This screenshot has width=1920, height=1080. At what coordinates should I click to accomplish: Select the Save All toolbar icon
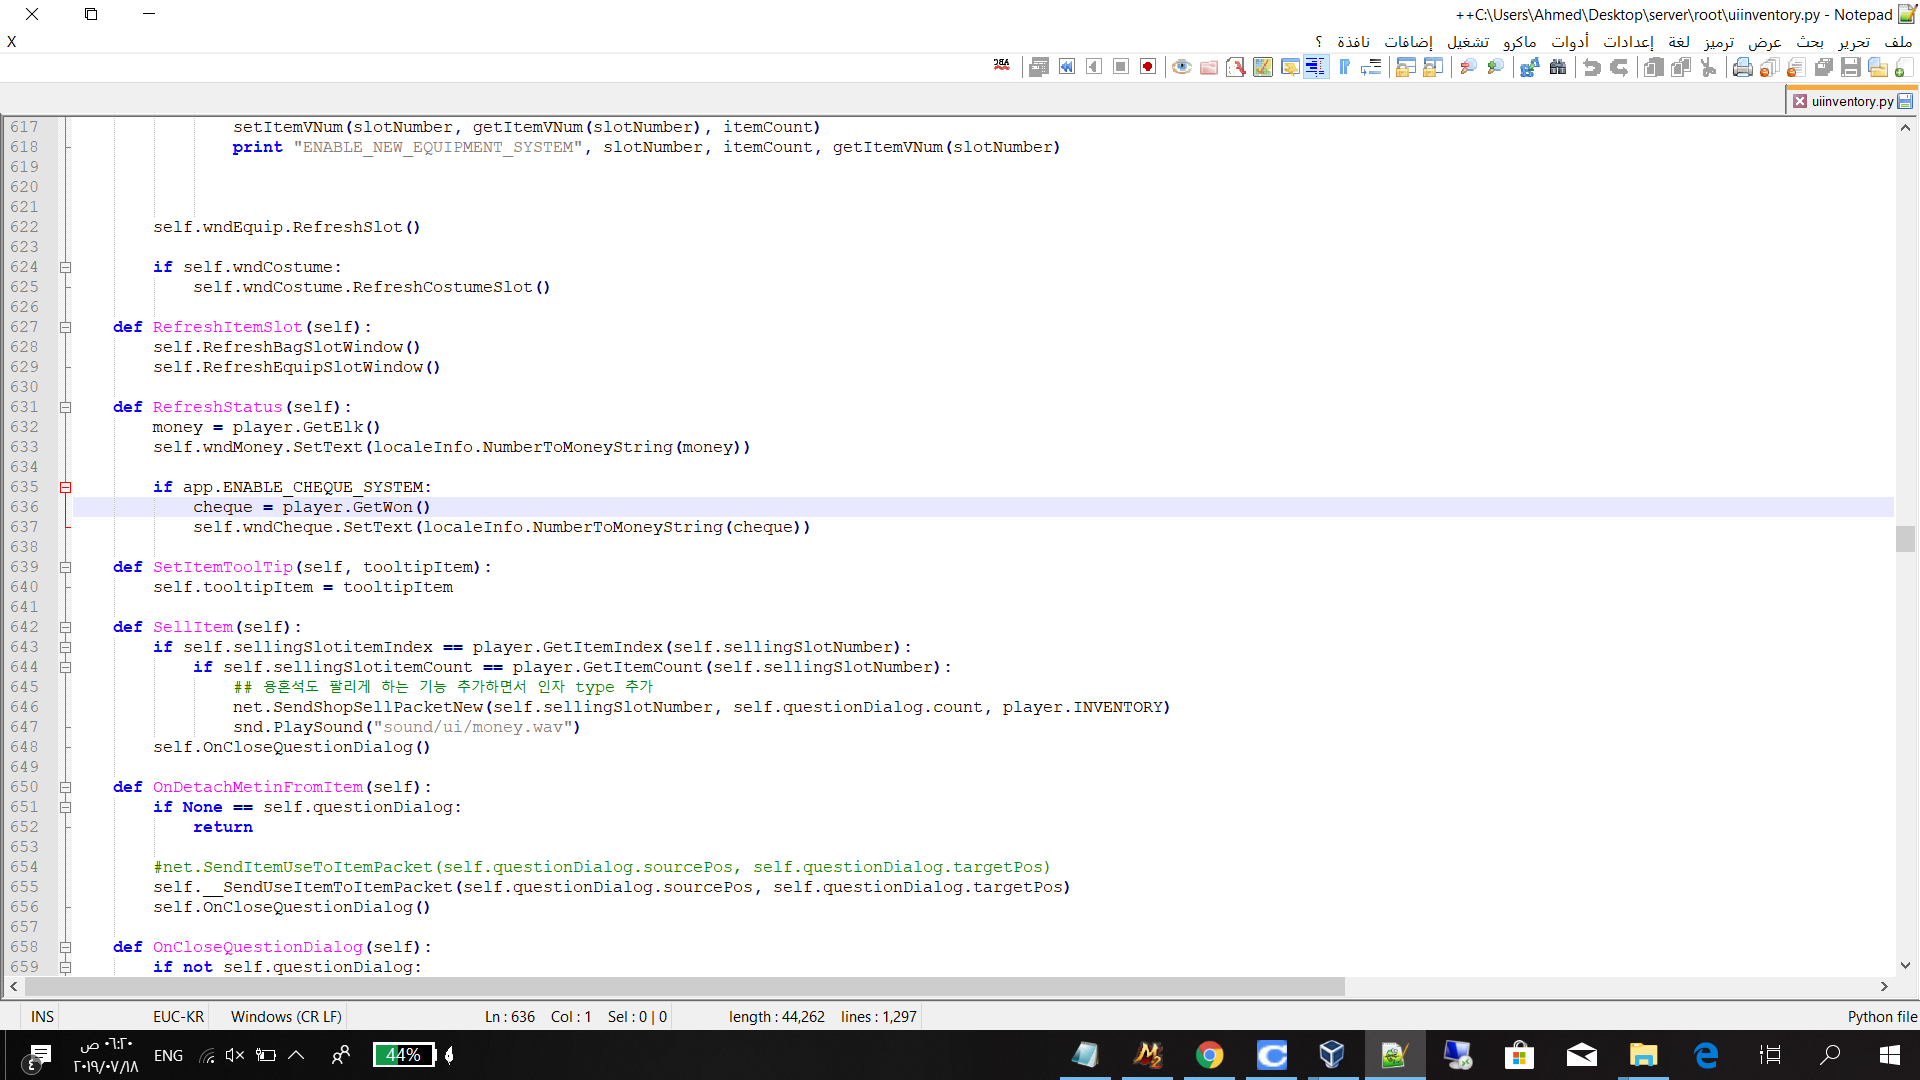pyautogui.click(x=1824, y=67)
